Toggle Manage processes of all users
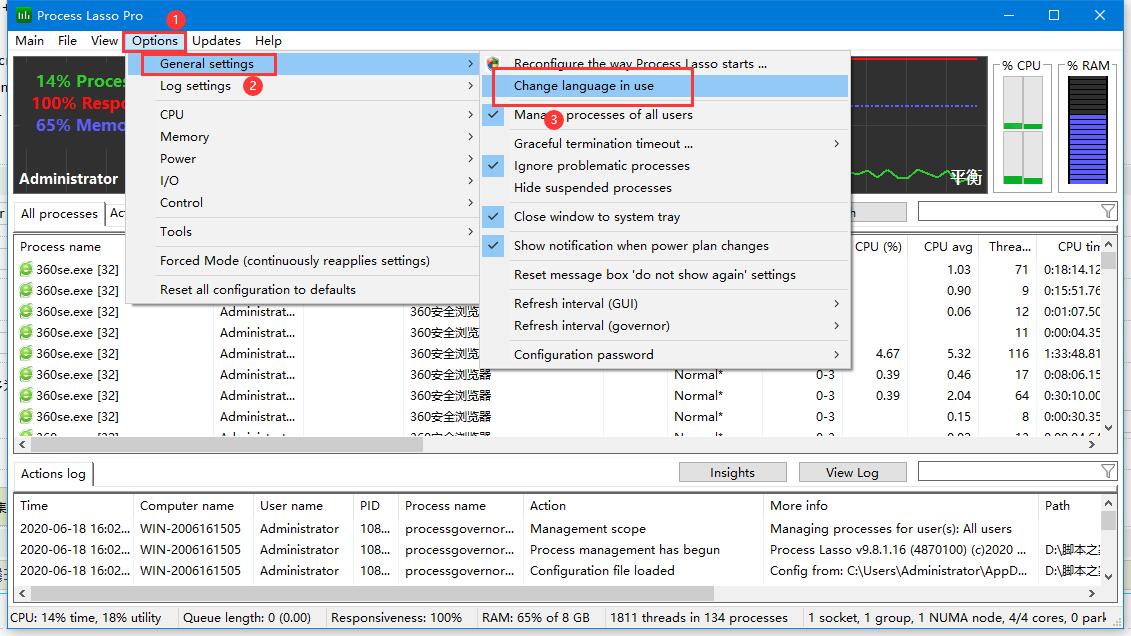The height and width of the screenshot is (636, 1131). pyautogui.click(x=666, y=115)
